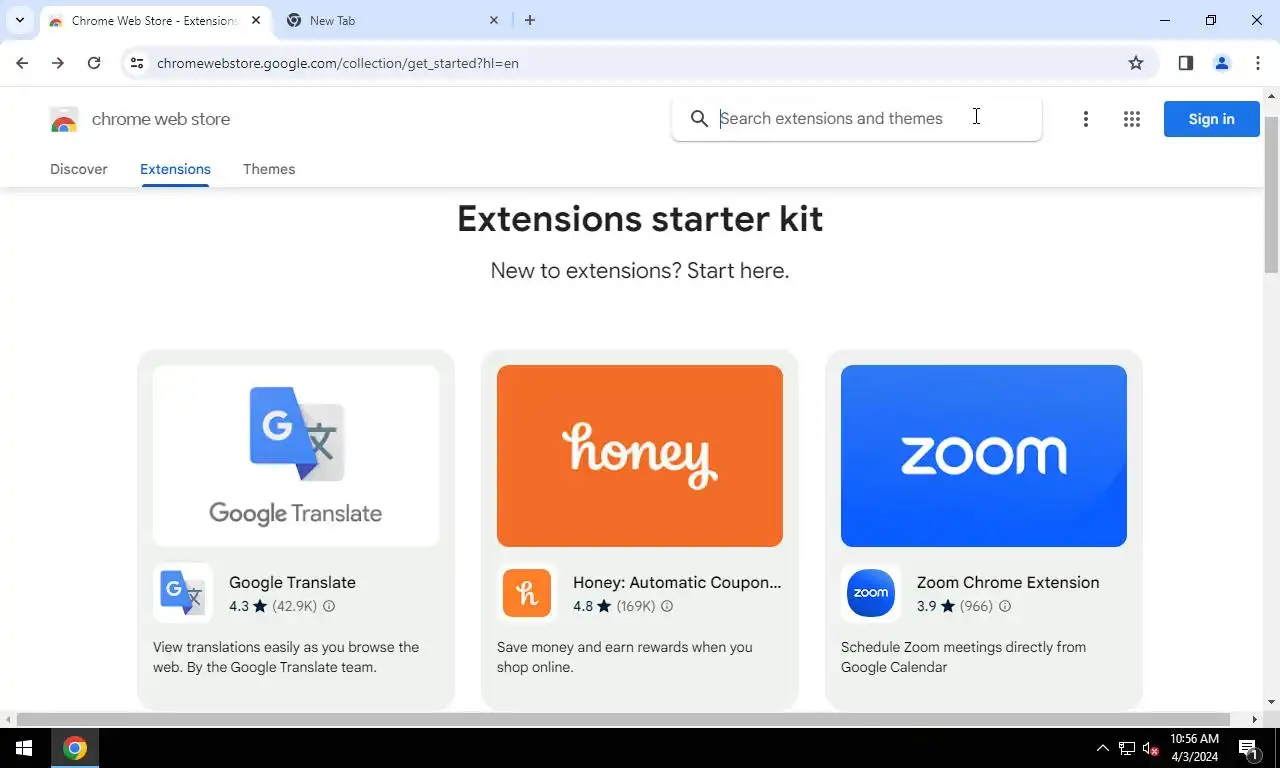Click the horizontal scrollbar thumb
Viewport: 1280px width, 768px height.
coord(623,719)
